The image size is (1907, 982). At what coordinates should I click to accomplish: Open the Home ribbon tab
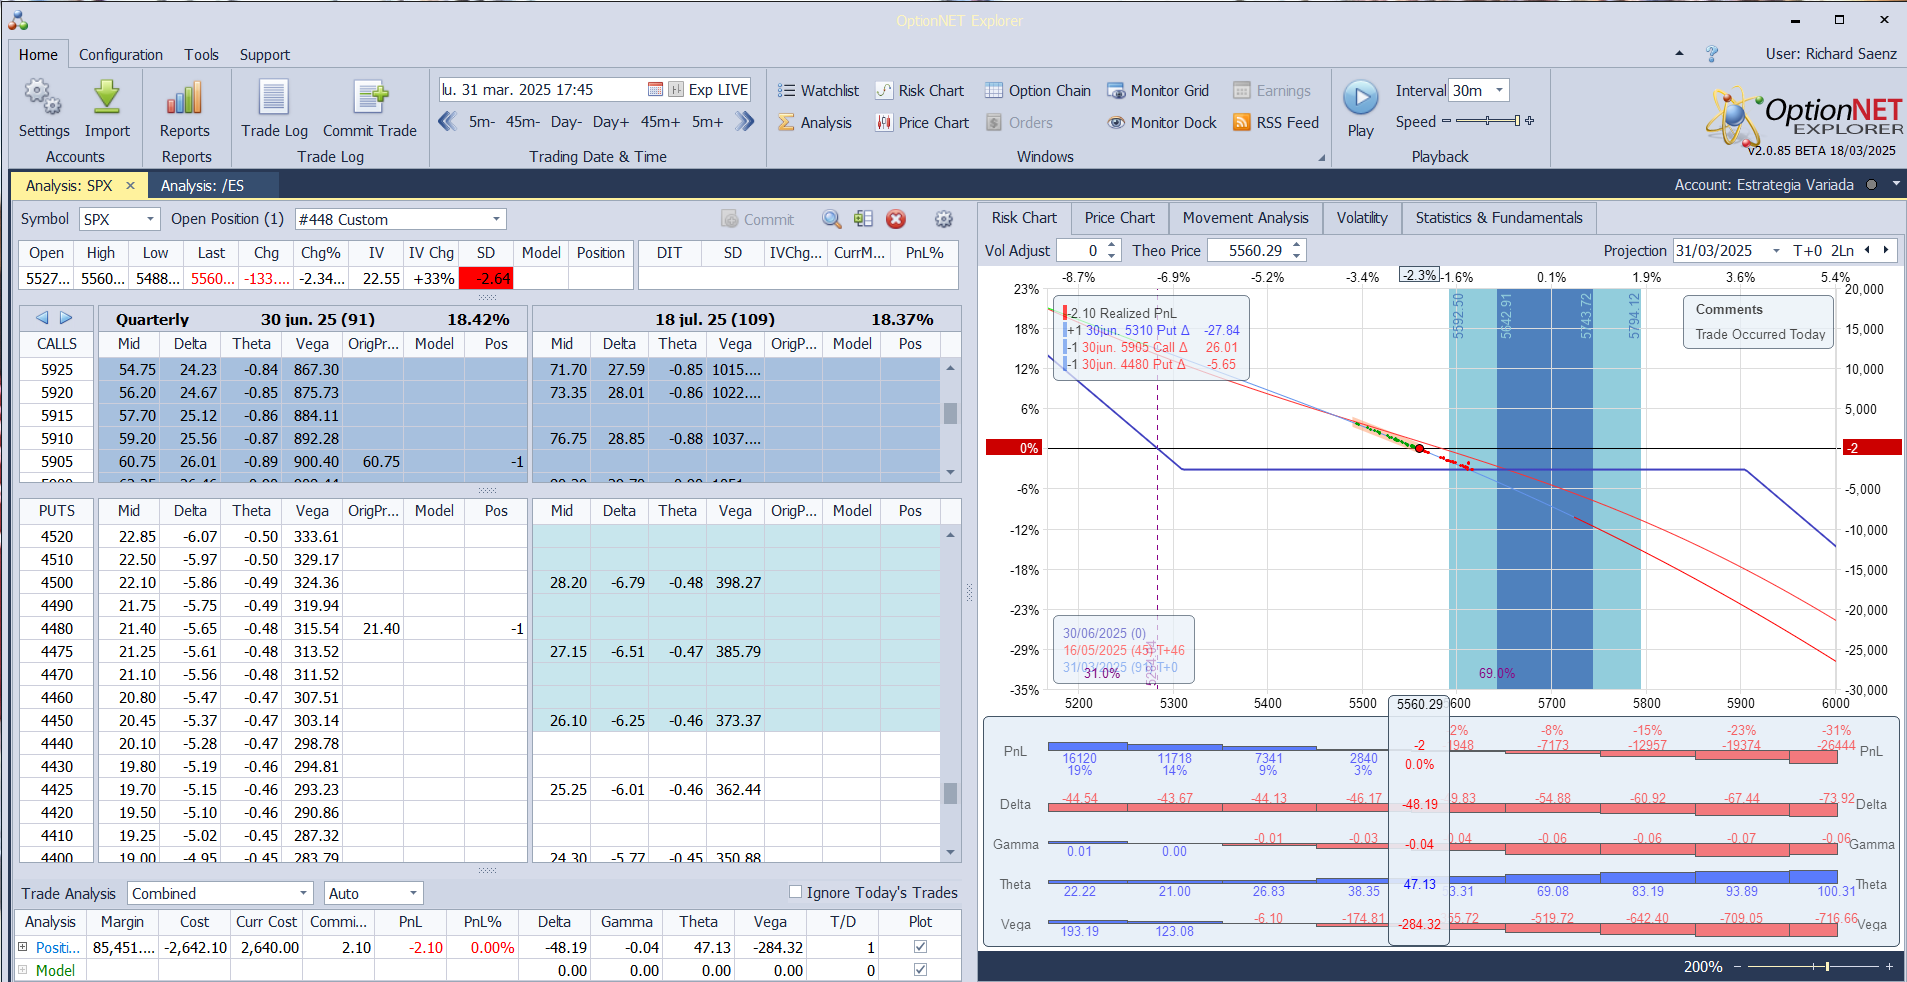[x=38, y=54]
